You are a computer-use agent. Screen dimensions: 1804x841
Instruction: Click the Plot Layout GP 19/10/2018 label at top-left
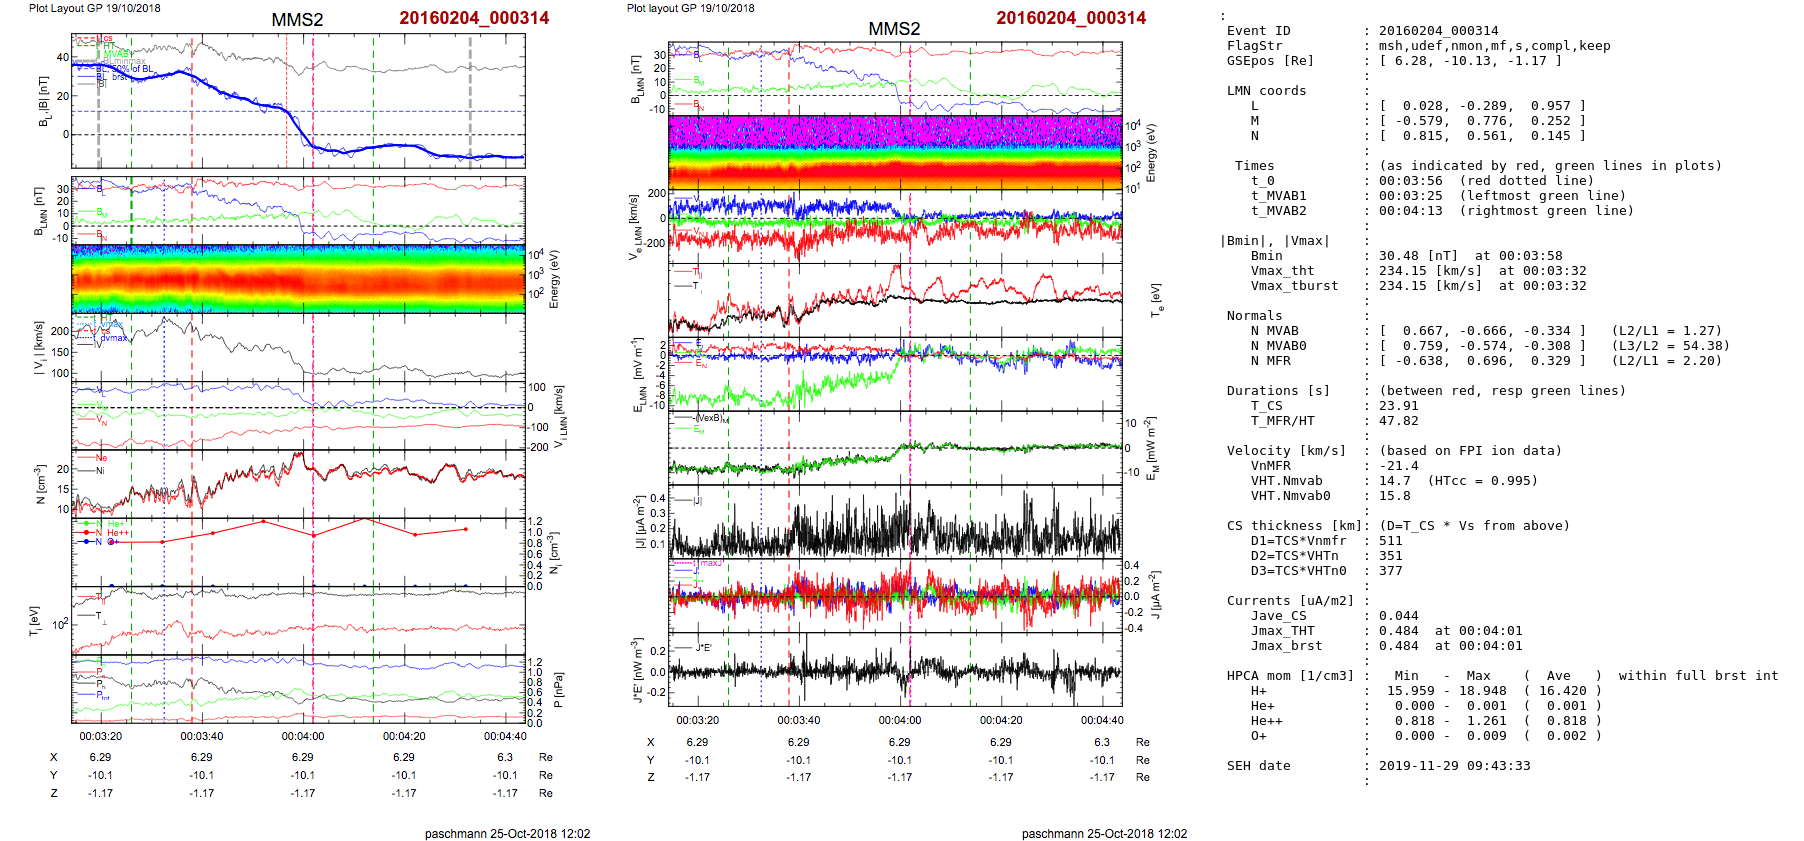[94, 8]
